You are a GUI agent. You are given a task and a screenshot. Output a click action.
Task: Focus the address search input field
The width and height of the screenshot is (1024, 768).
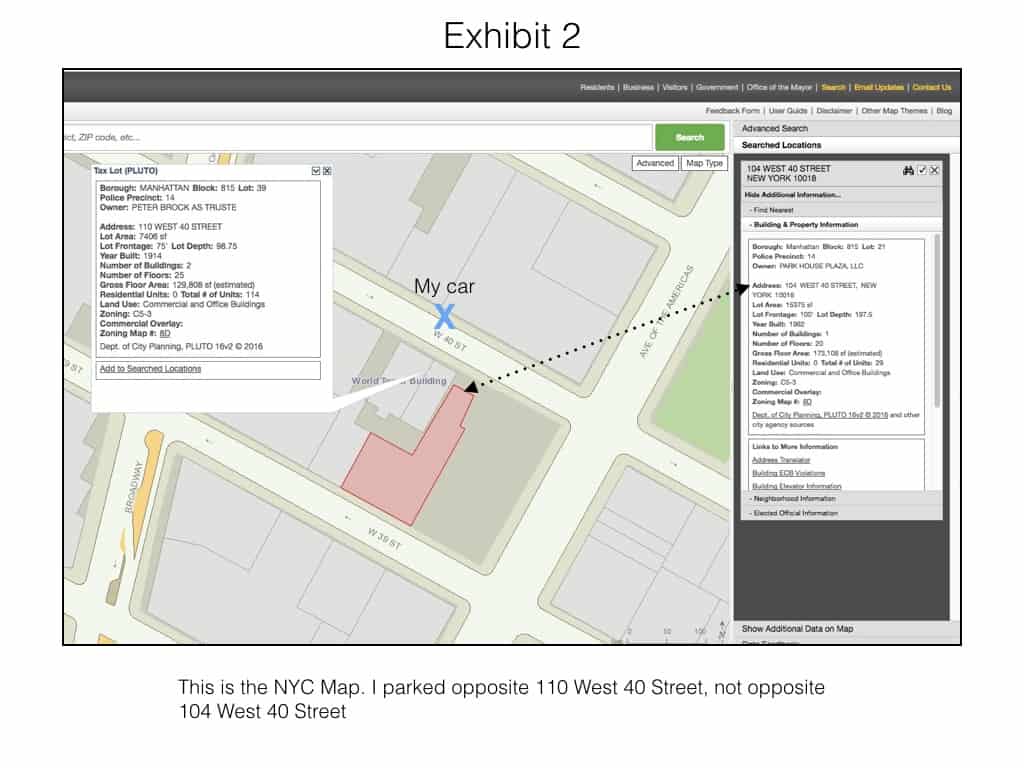pyautogui.click(x=358, y=137)
